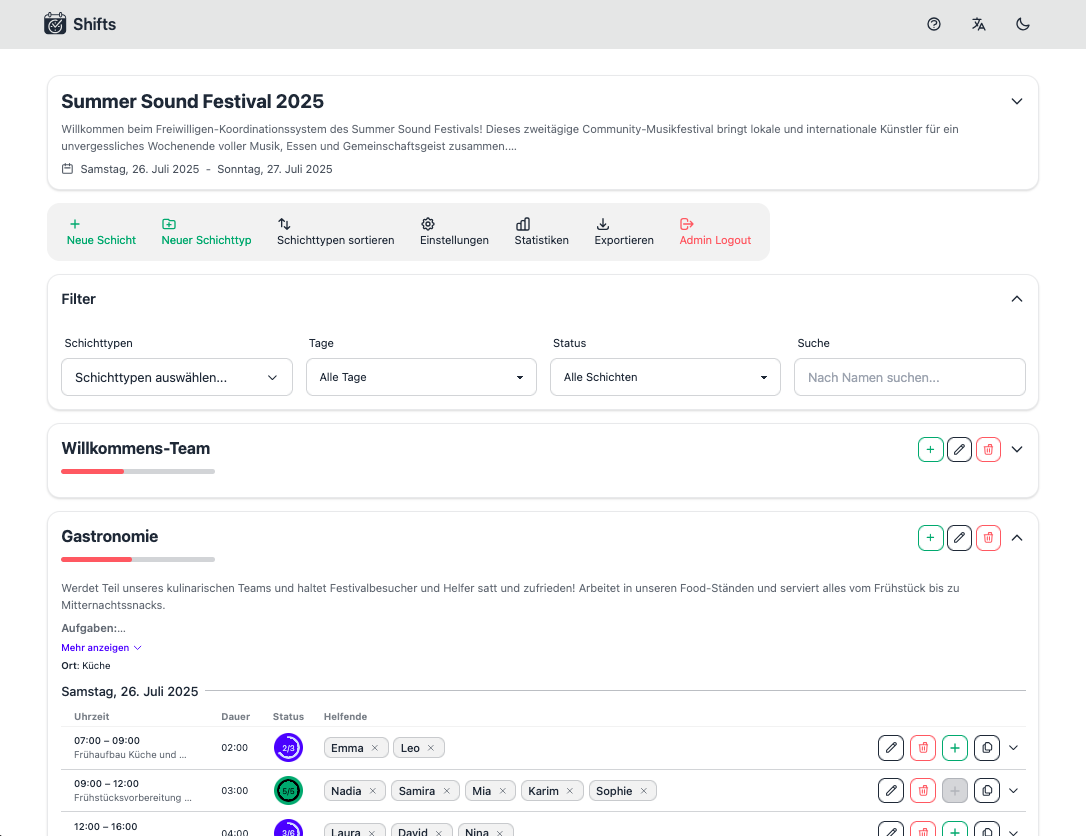The width and height of the screenshot is (1086, 836).
Task: Remove Sophie from breakfast shift
Action: tap(644, 791)
